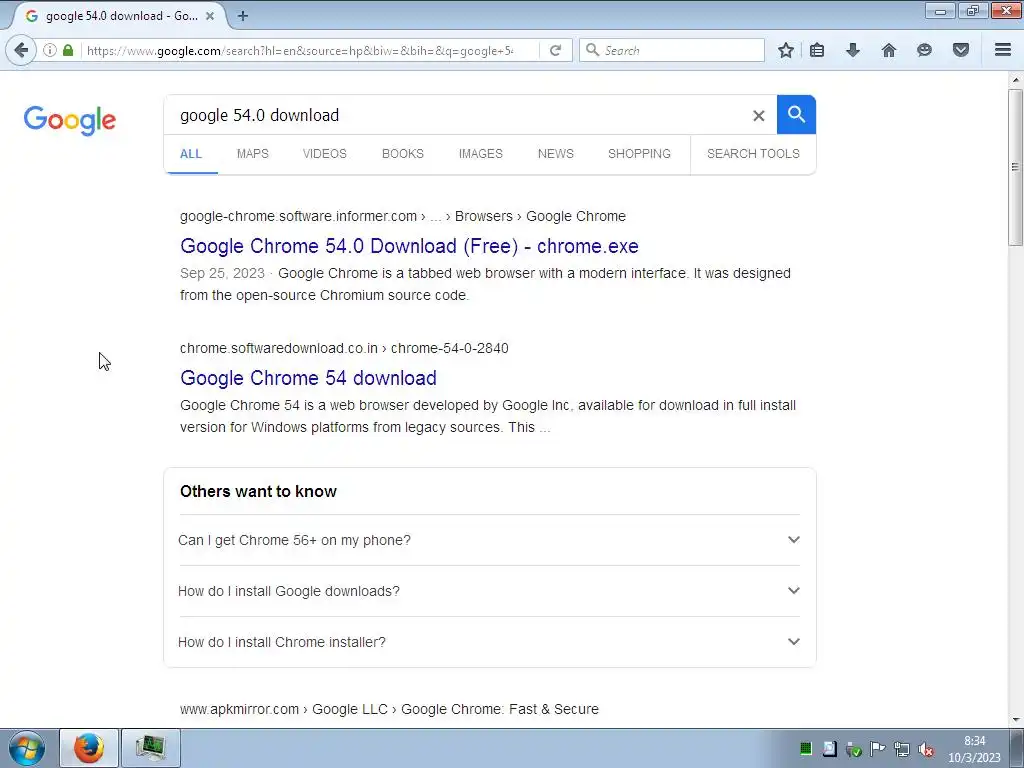This screenshot has height=768, width=1024.
Task: Save page to Pocket icon
Action: [961, 50]
